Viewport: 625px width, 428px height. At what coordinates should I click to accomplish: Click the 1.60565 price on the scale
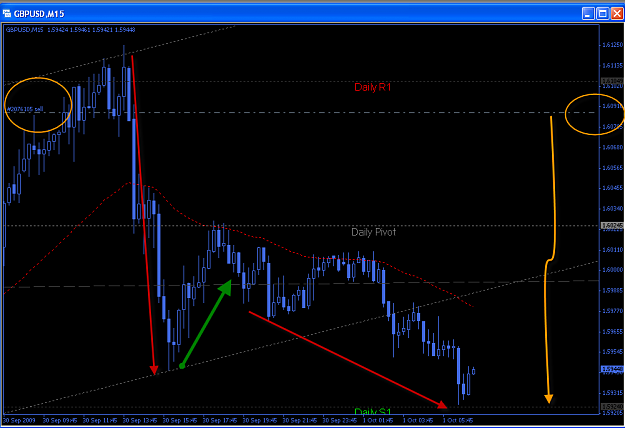click(612, 168)
